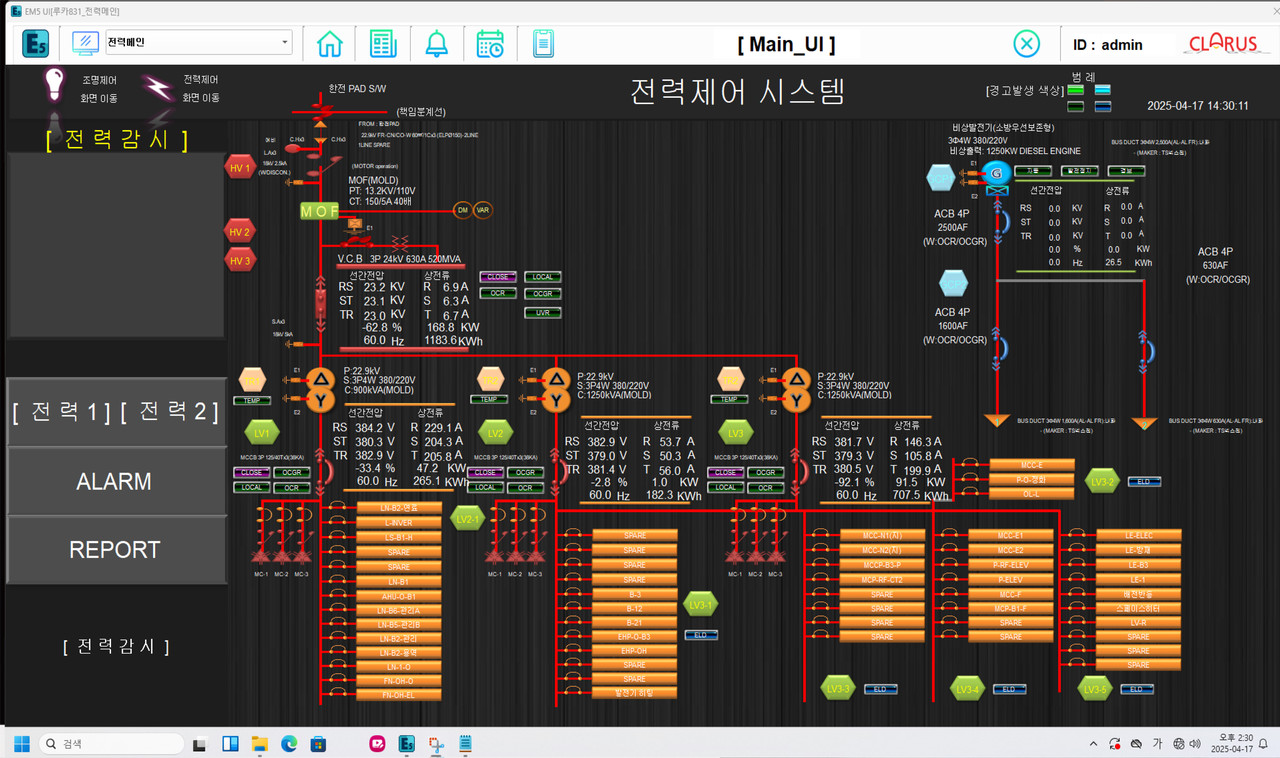Click the Home icon in the toolbar
The height and width of the screenshot is (758, 1280).
(x=329, y=44)
